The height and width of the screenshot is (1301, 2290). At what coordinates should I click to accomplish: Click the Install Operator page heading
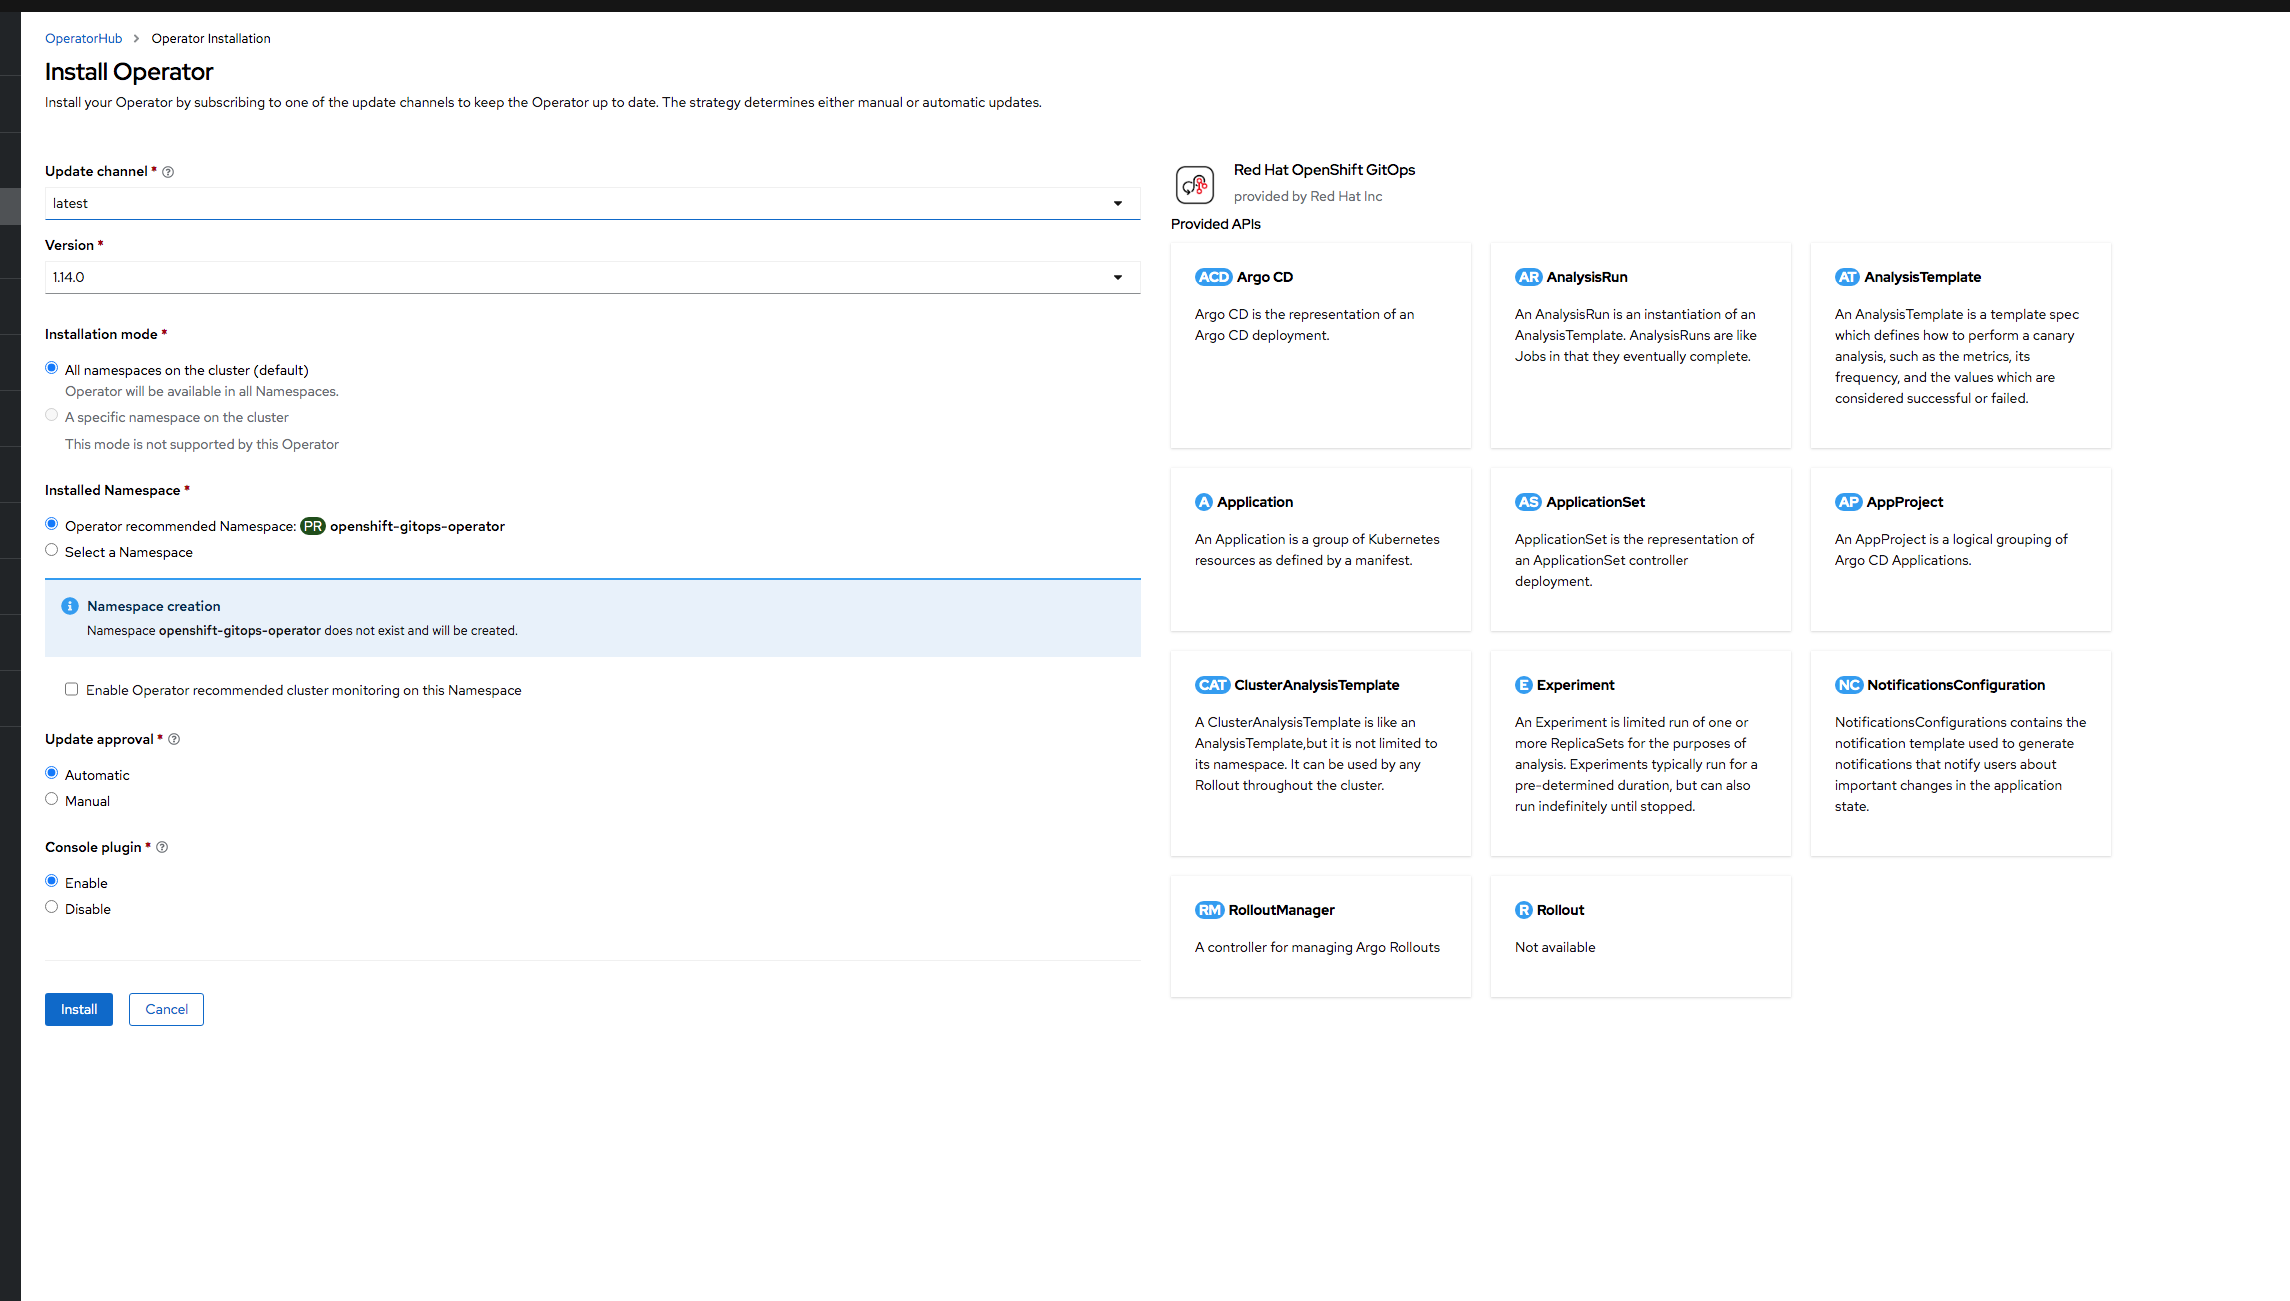click(x=129, y=72)
